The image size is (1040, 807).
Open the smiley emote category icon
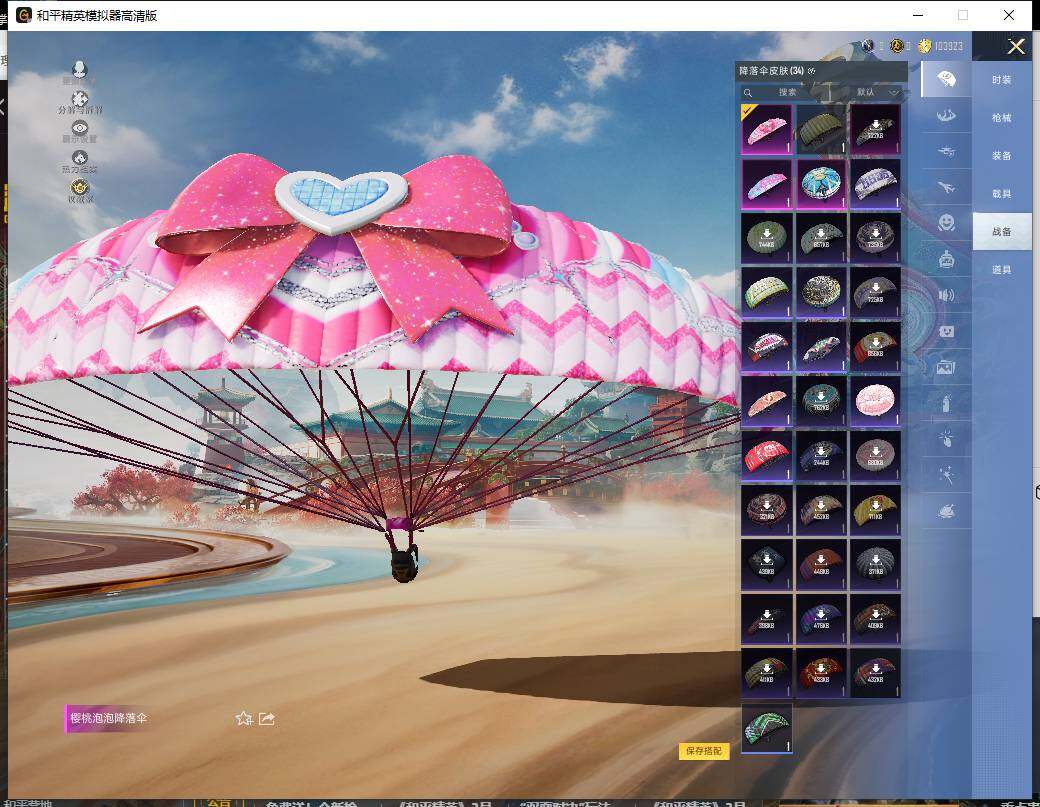(x=946, y=223)
